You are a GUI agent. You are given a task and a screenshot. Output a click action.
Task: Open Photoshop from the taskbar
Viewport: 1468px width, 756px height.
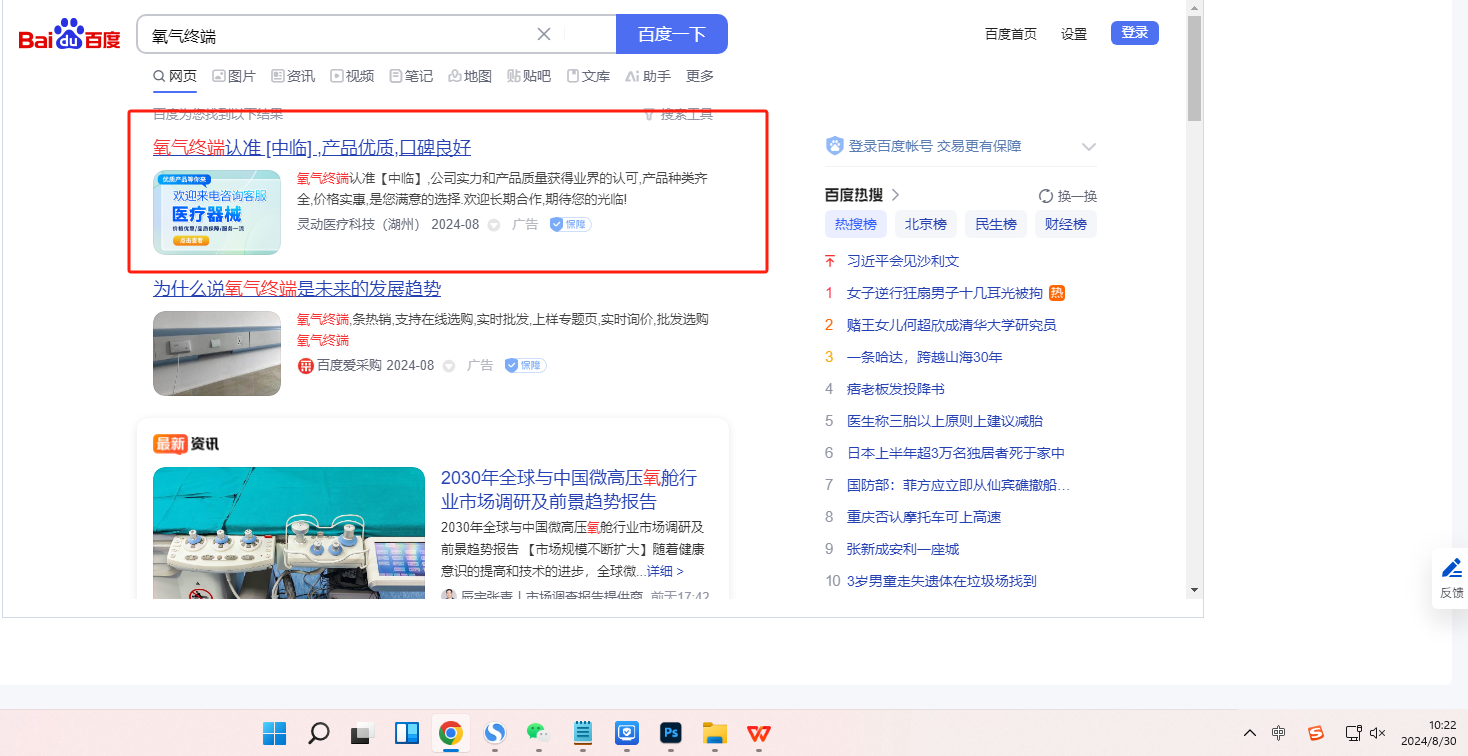coord(670,734)
